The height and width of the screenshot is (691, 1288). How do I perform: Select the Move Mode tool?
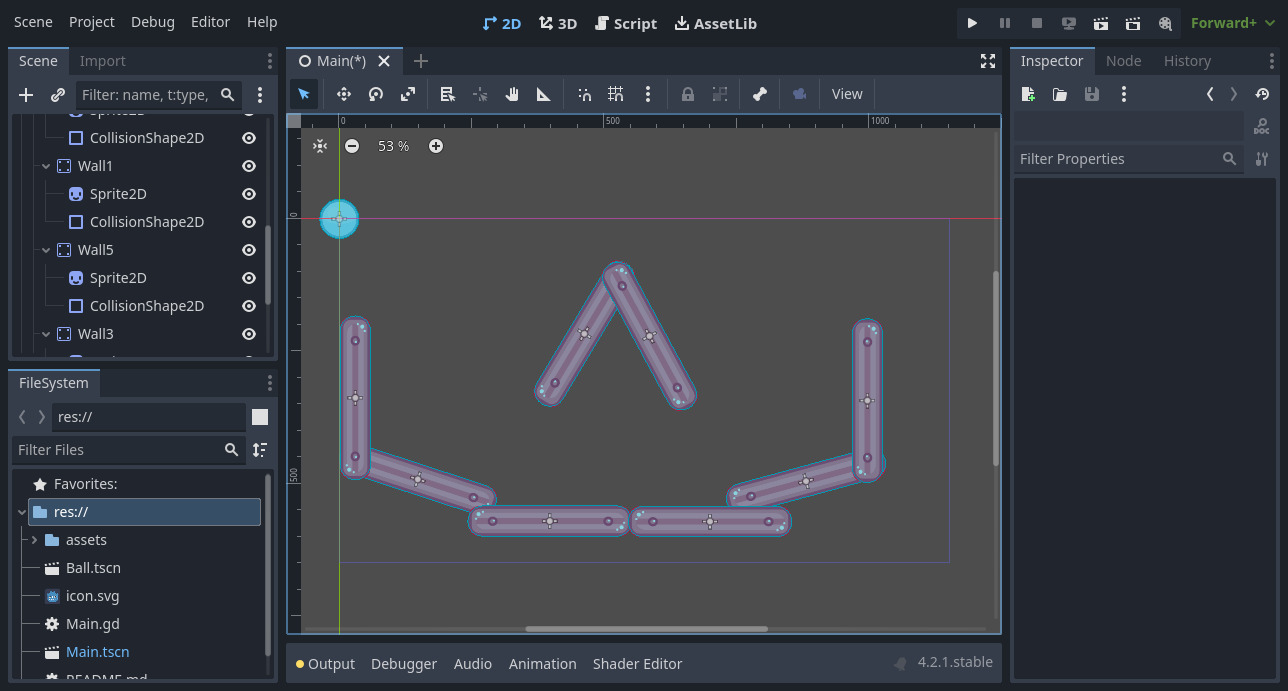(344, 94)
